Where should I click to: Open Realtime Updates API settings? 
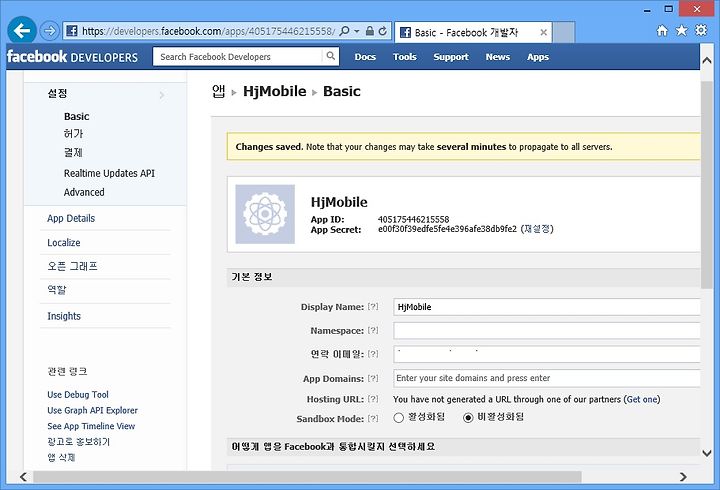tap(109, 173)
